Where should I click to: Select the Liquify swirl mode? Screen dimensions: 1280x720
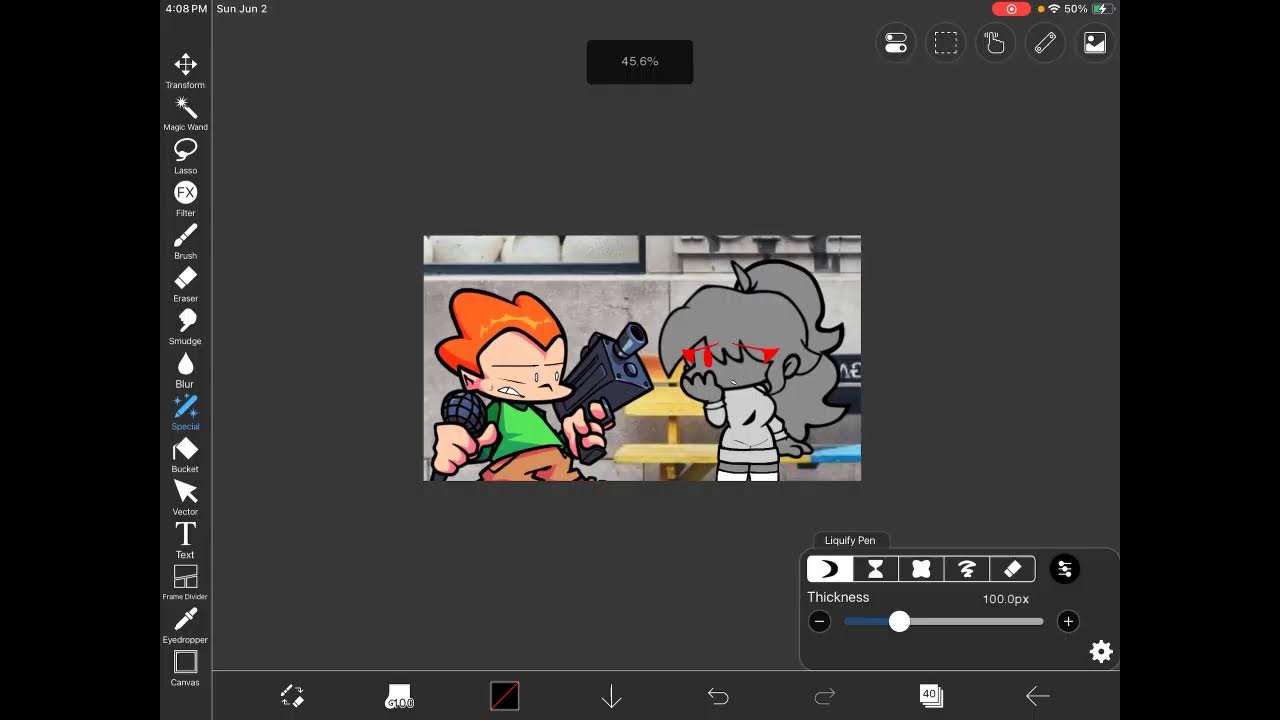[967, 569]
